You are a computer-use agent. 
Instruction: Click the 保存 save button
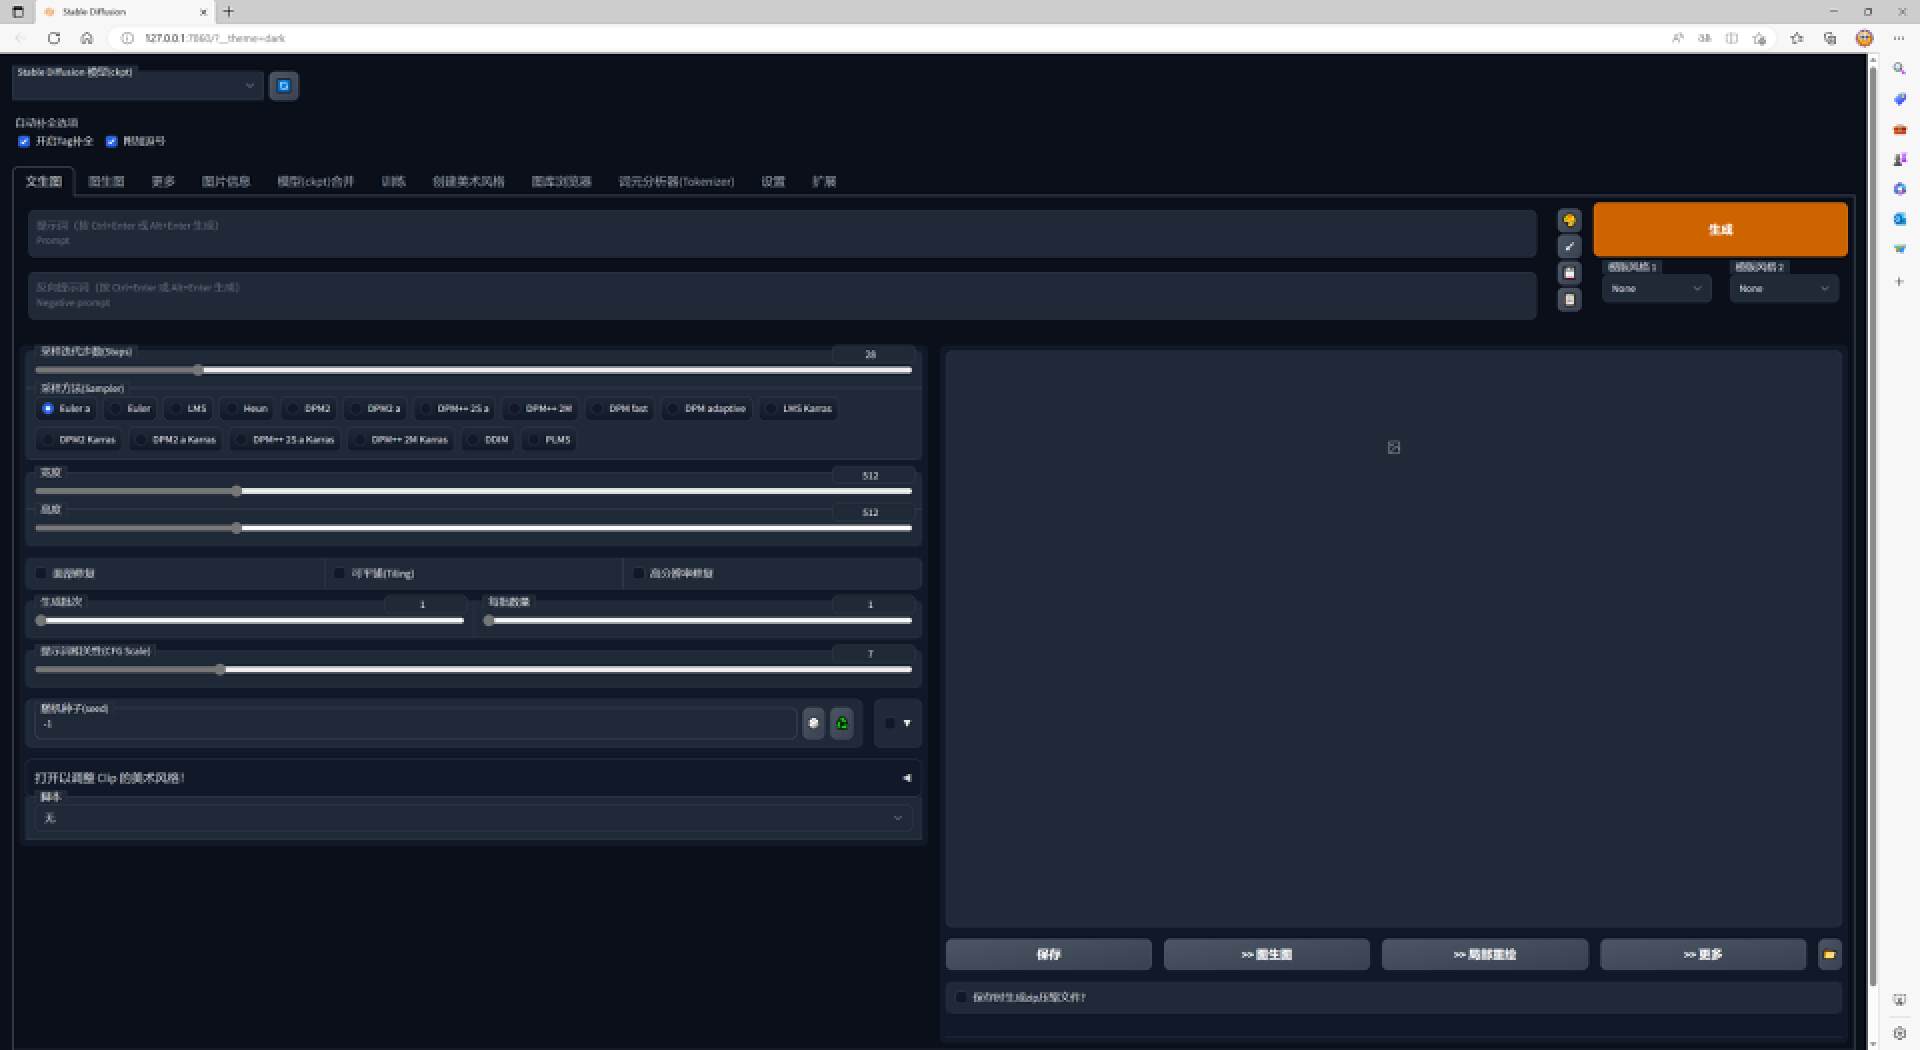1048,955
